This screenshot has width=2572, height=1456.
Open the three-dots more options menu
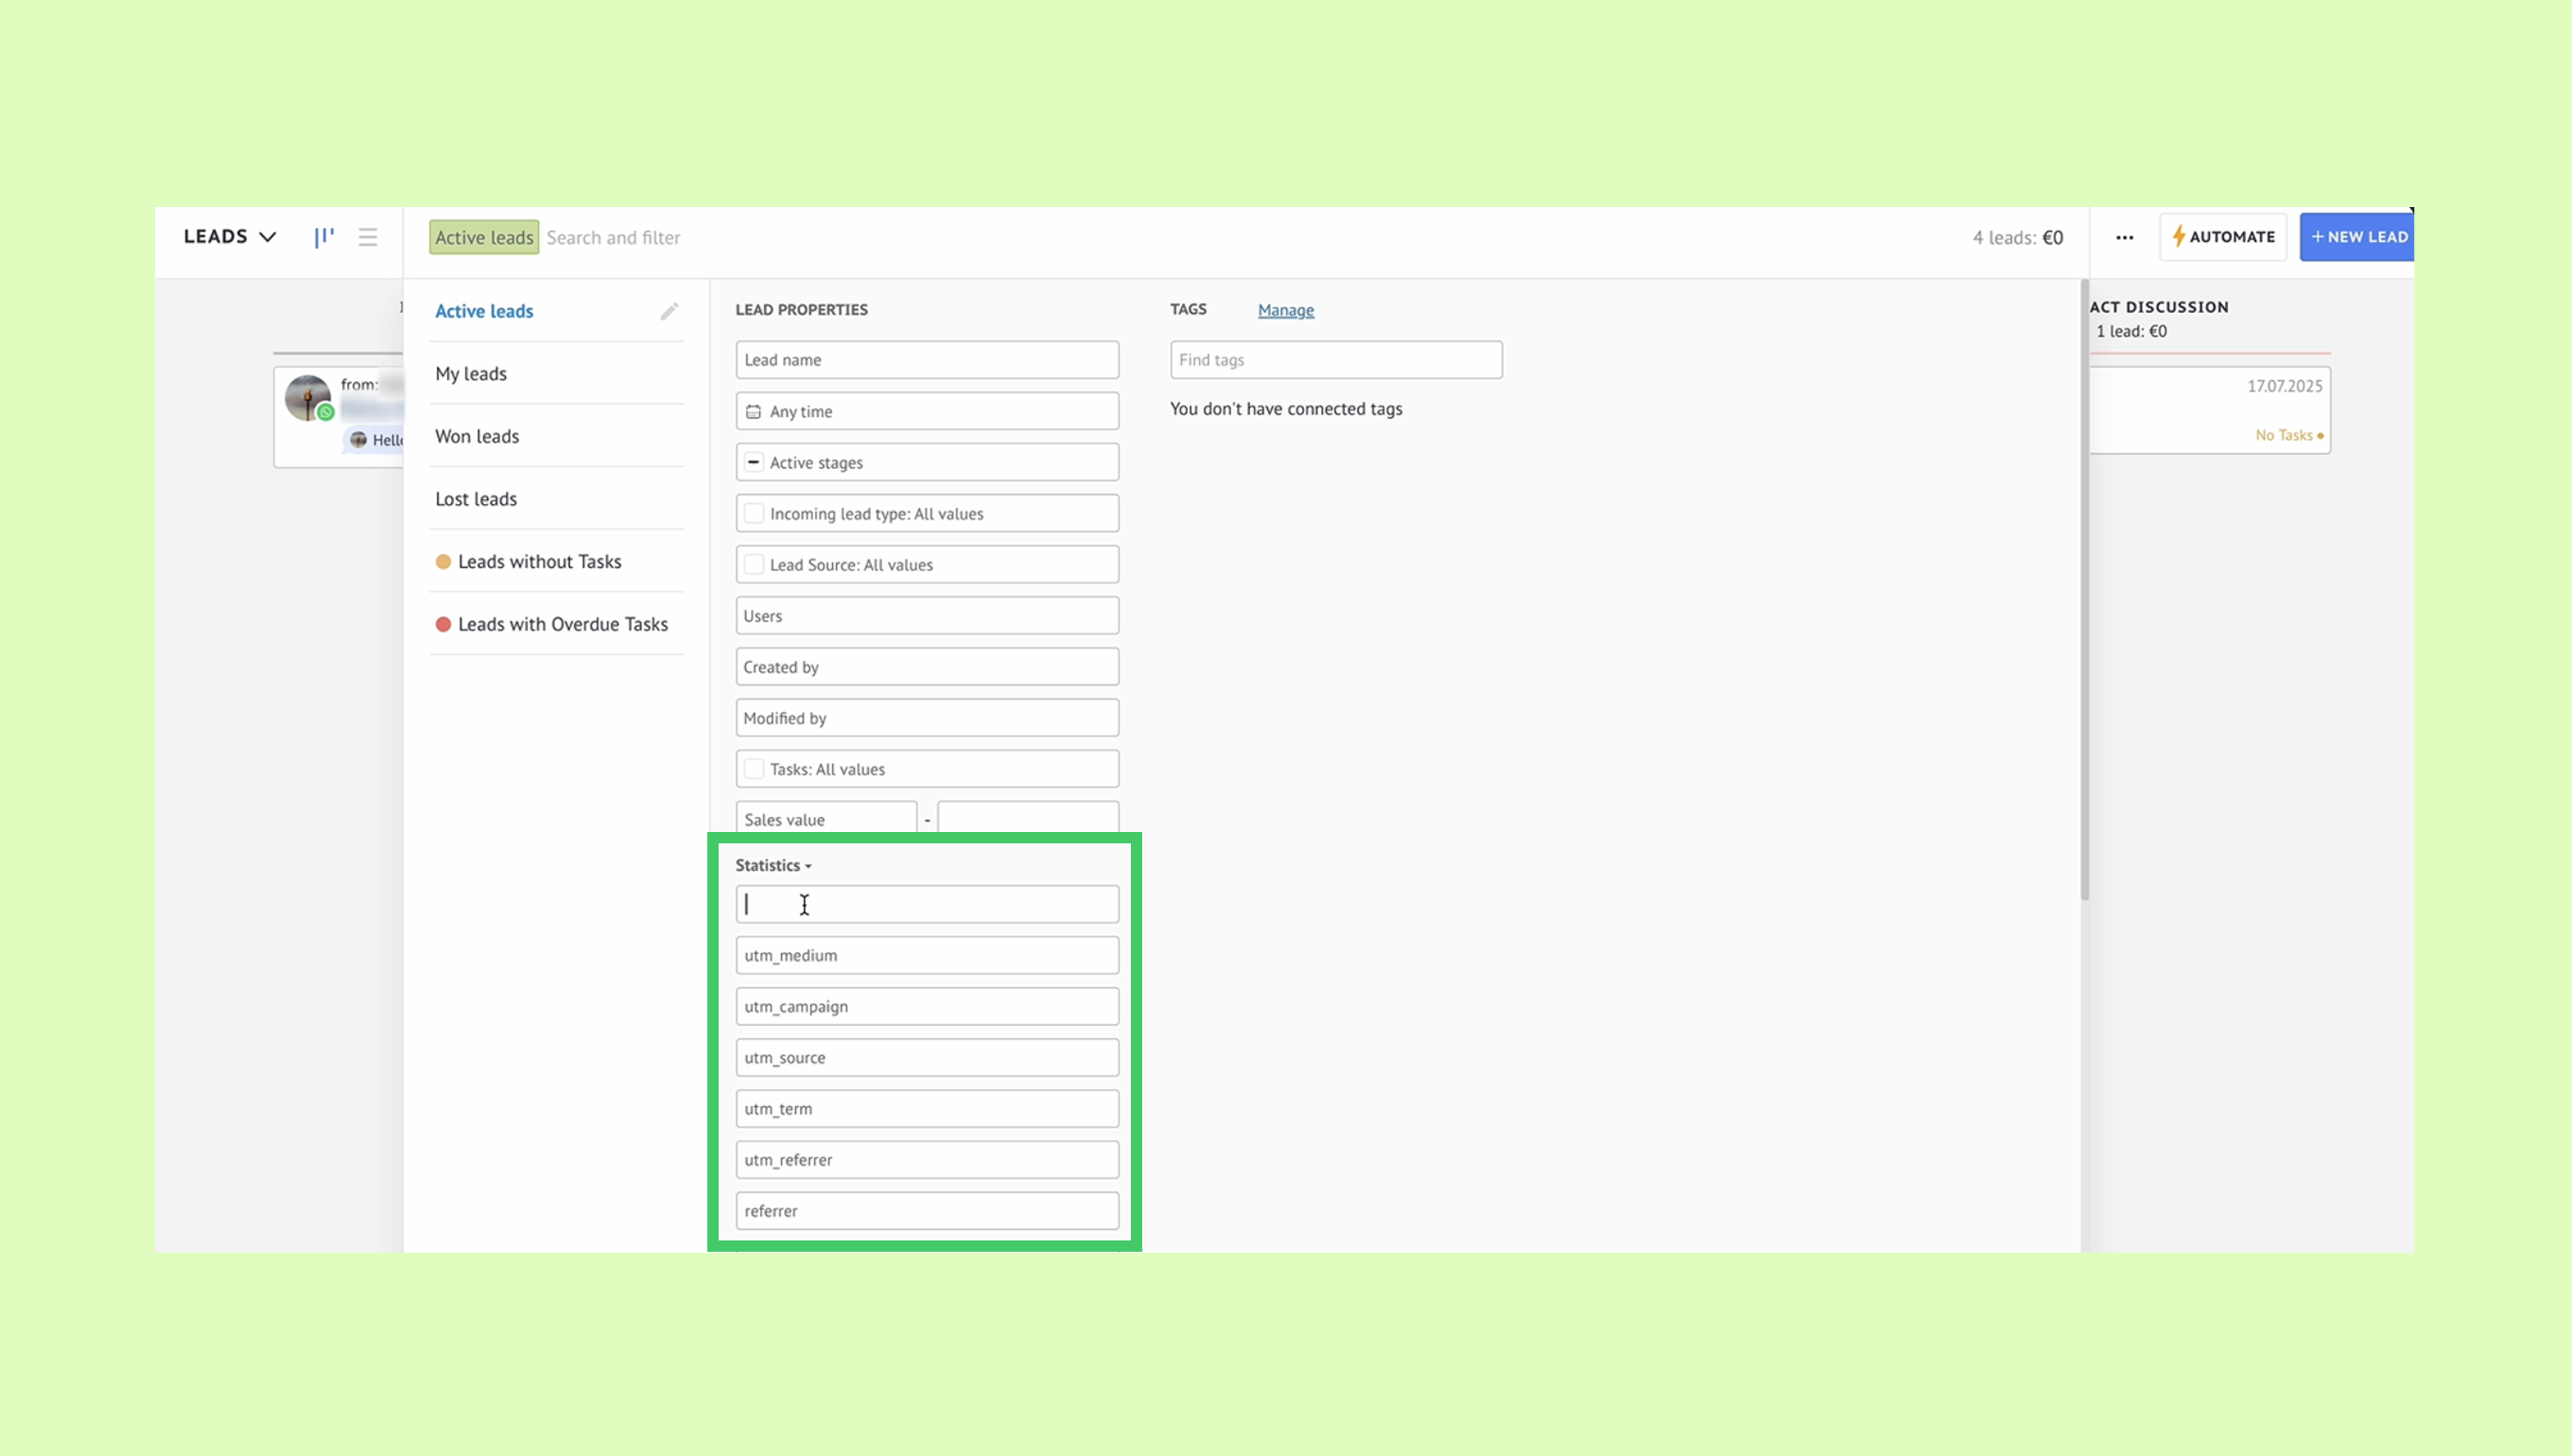(2124, 237)
